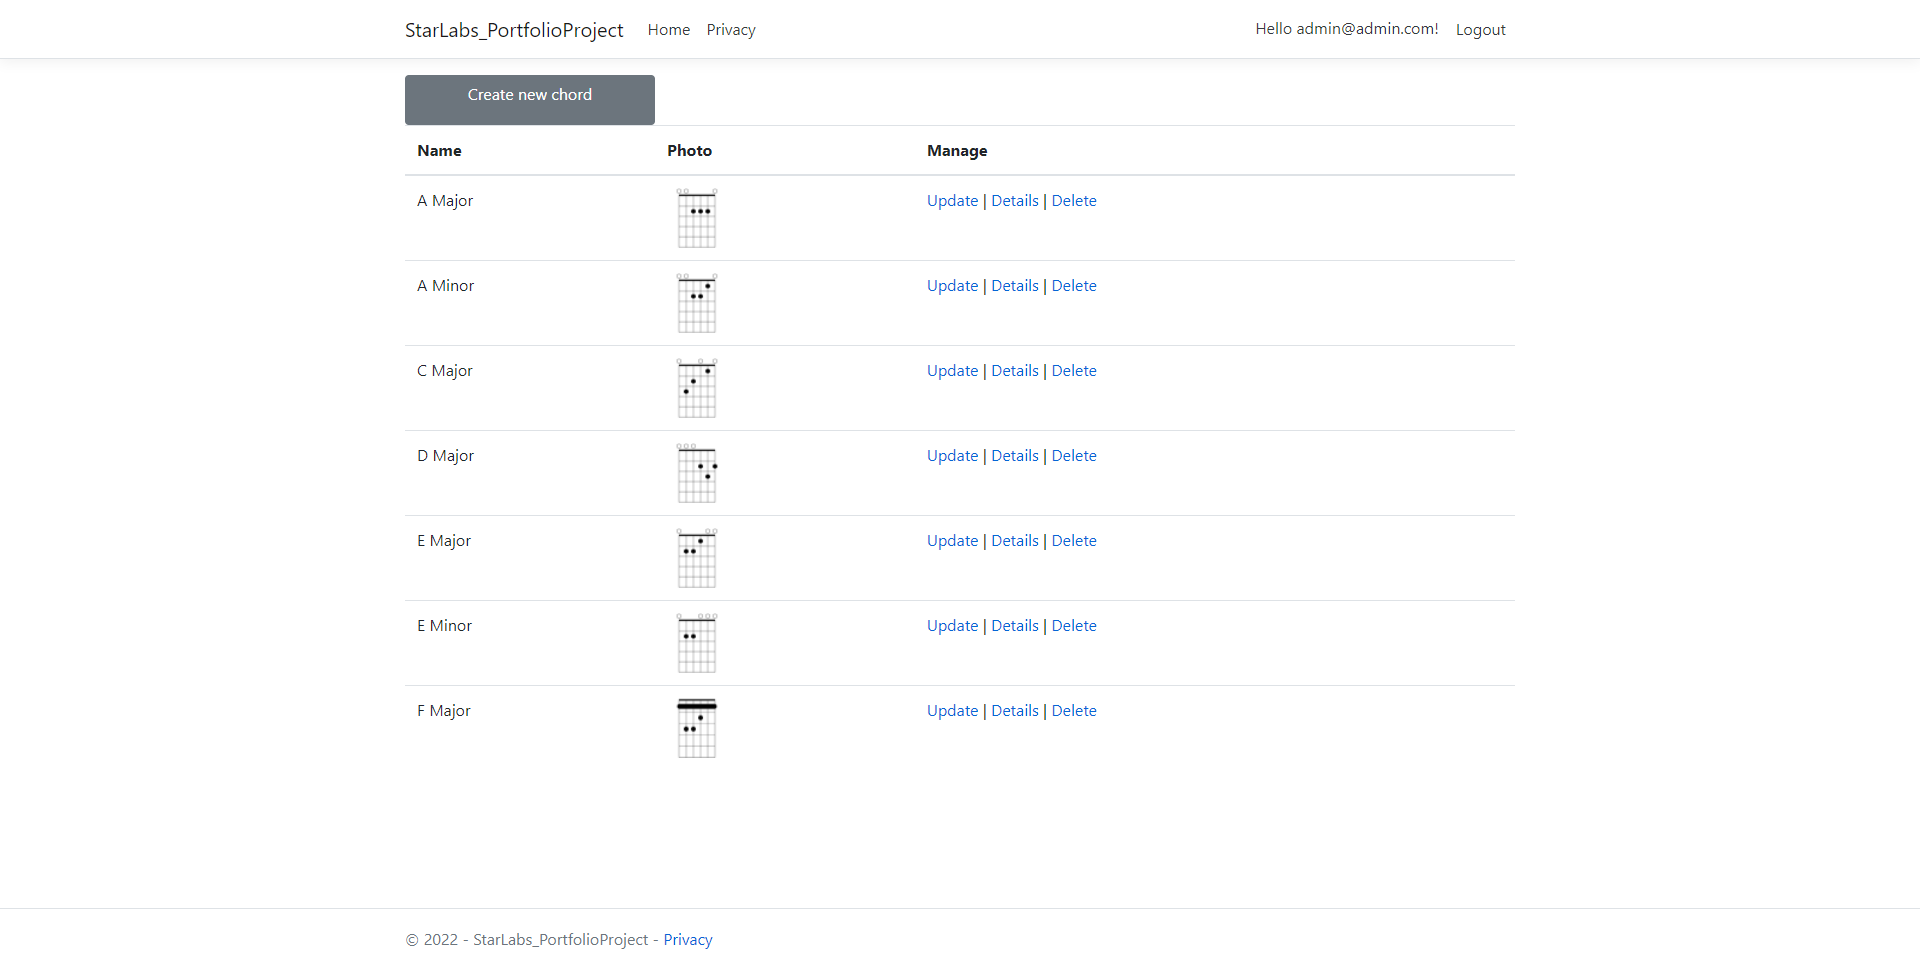This screenshot has height=969, width=1920.
Task: Open the E Minor chord photo
Action: 696,643
